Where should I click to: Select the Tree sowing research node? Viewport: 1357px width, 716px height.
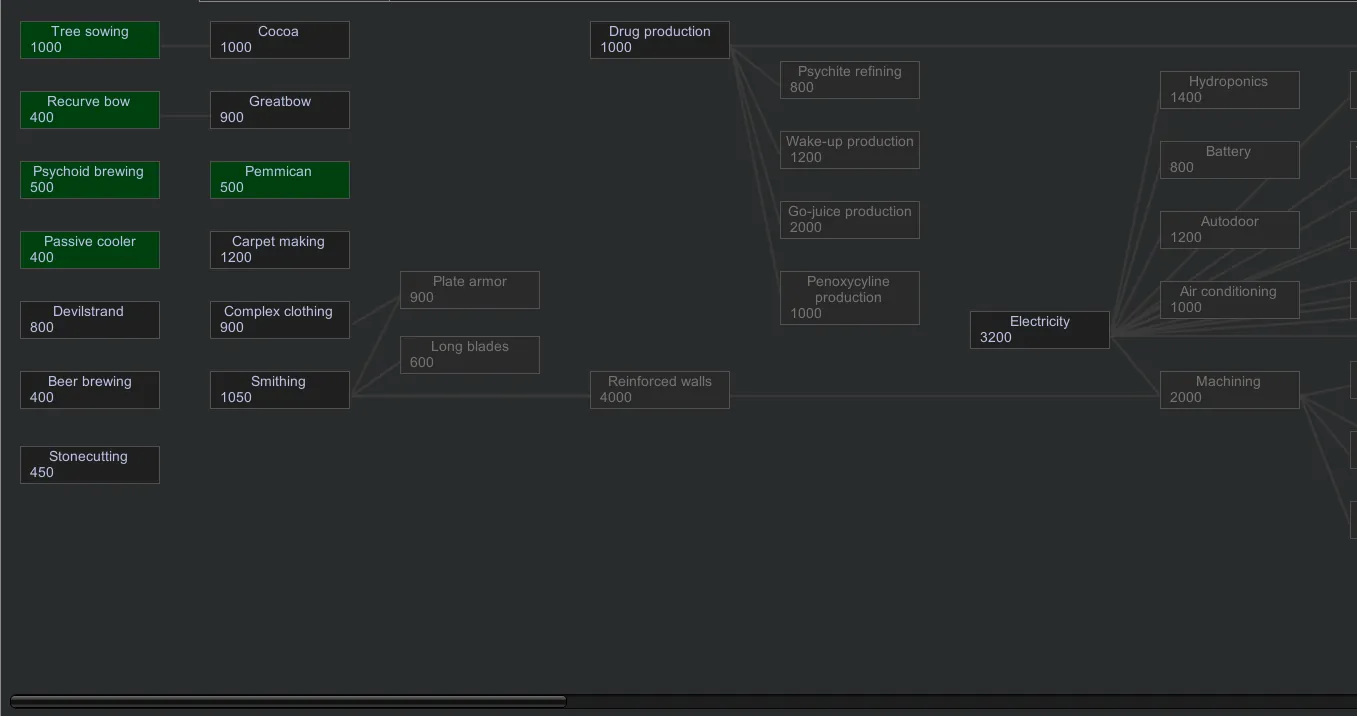(x=90, y=40)
